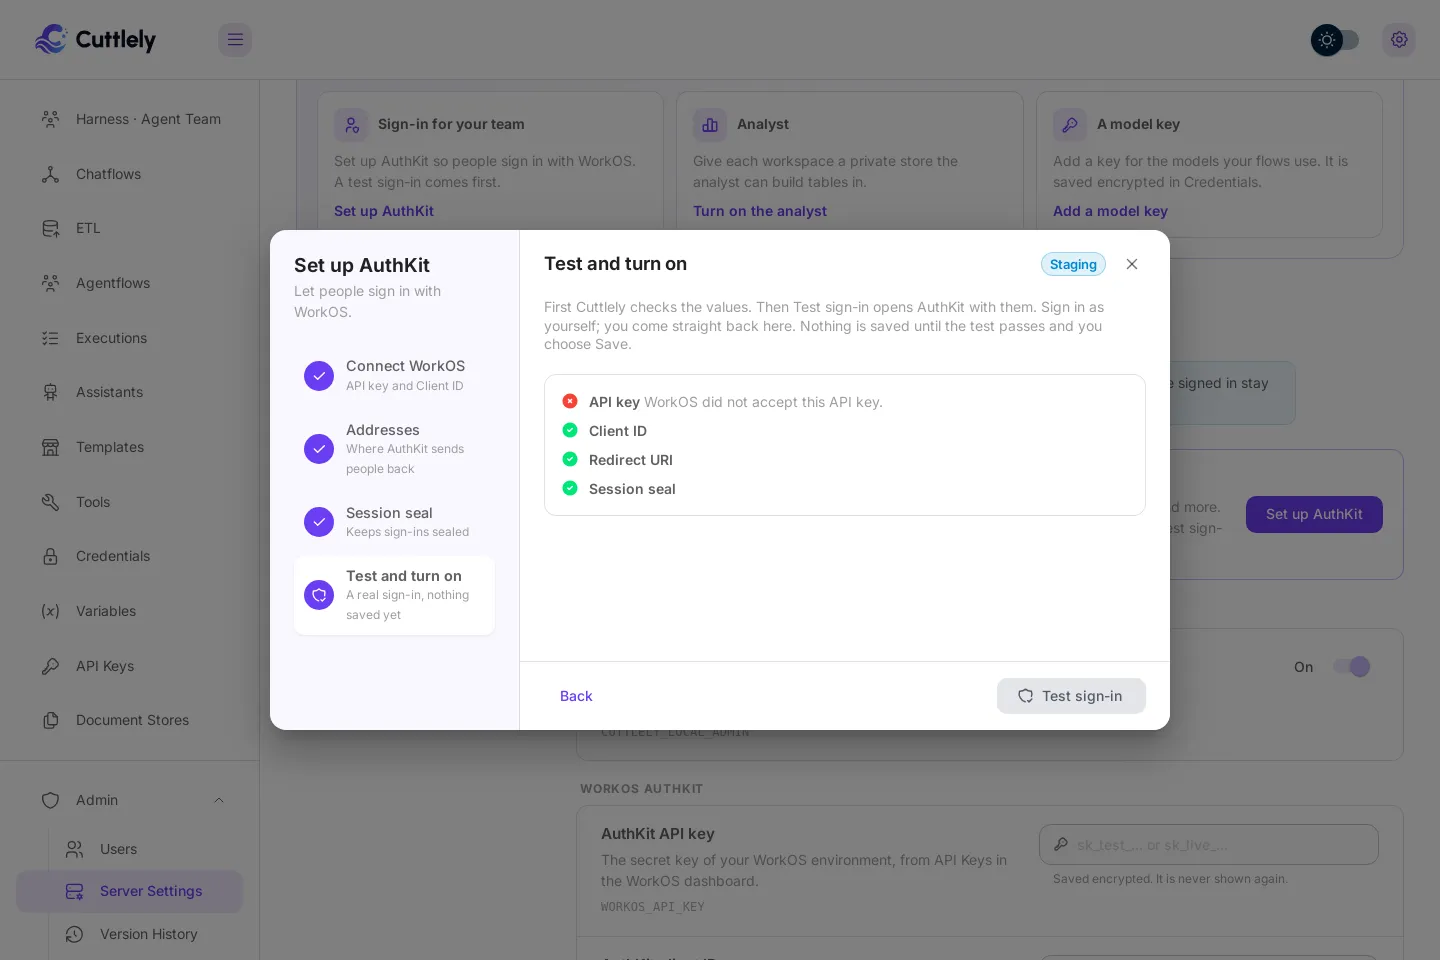The height and width of the screenshot is (960, 1440).
Task: Click the Executions list icon
Action: pyautogui.click(x=50, y=338)
